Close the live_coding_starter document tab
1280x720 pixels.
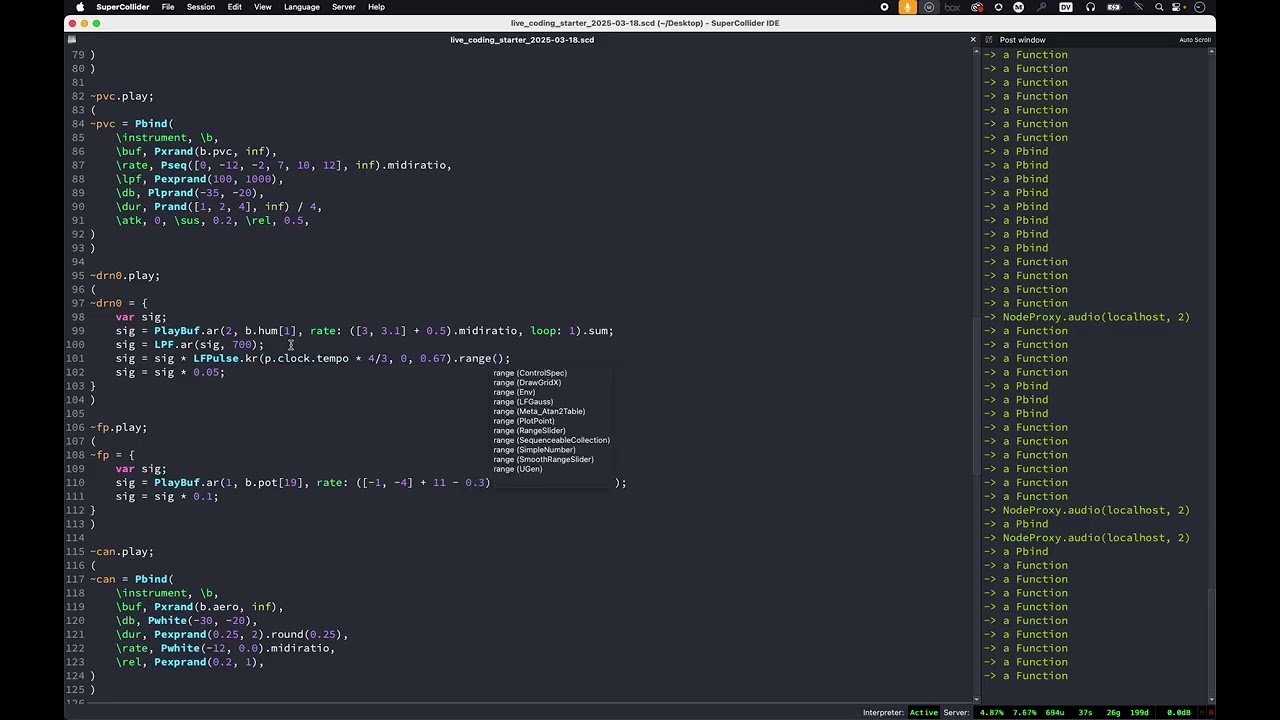pyautogui.click(x=973, y=40)
